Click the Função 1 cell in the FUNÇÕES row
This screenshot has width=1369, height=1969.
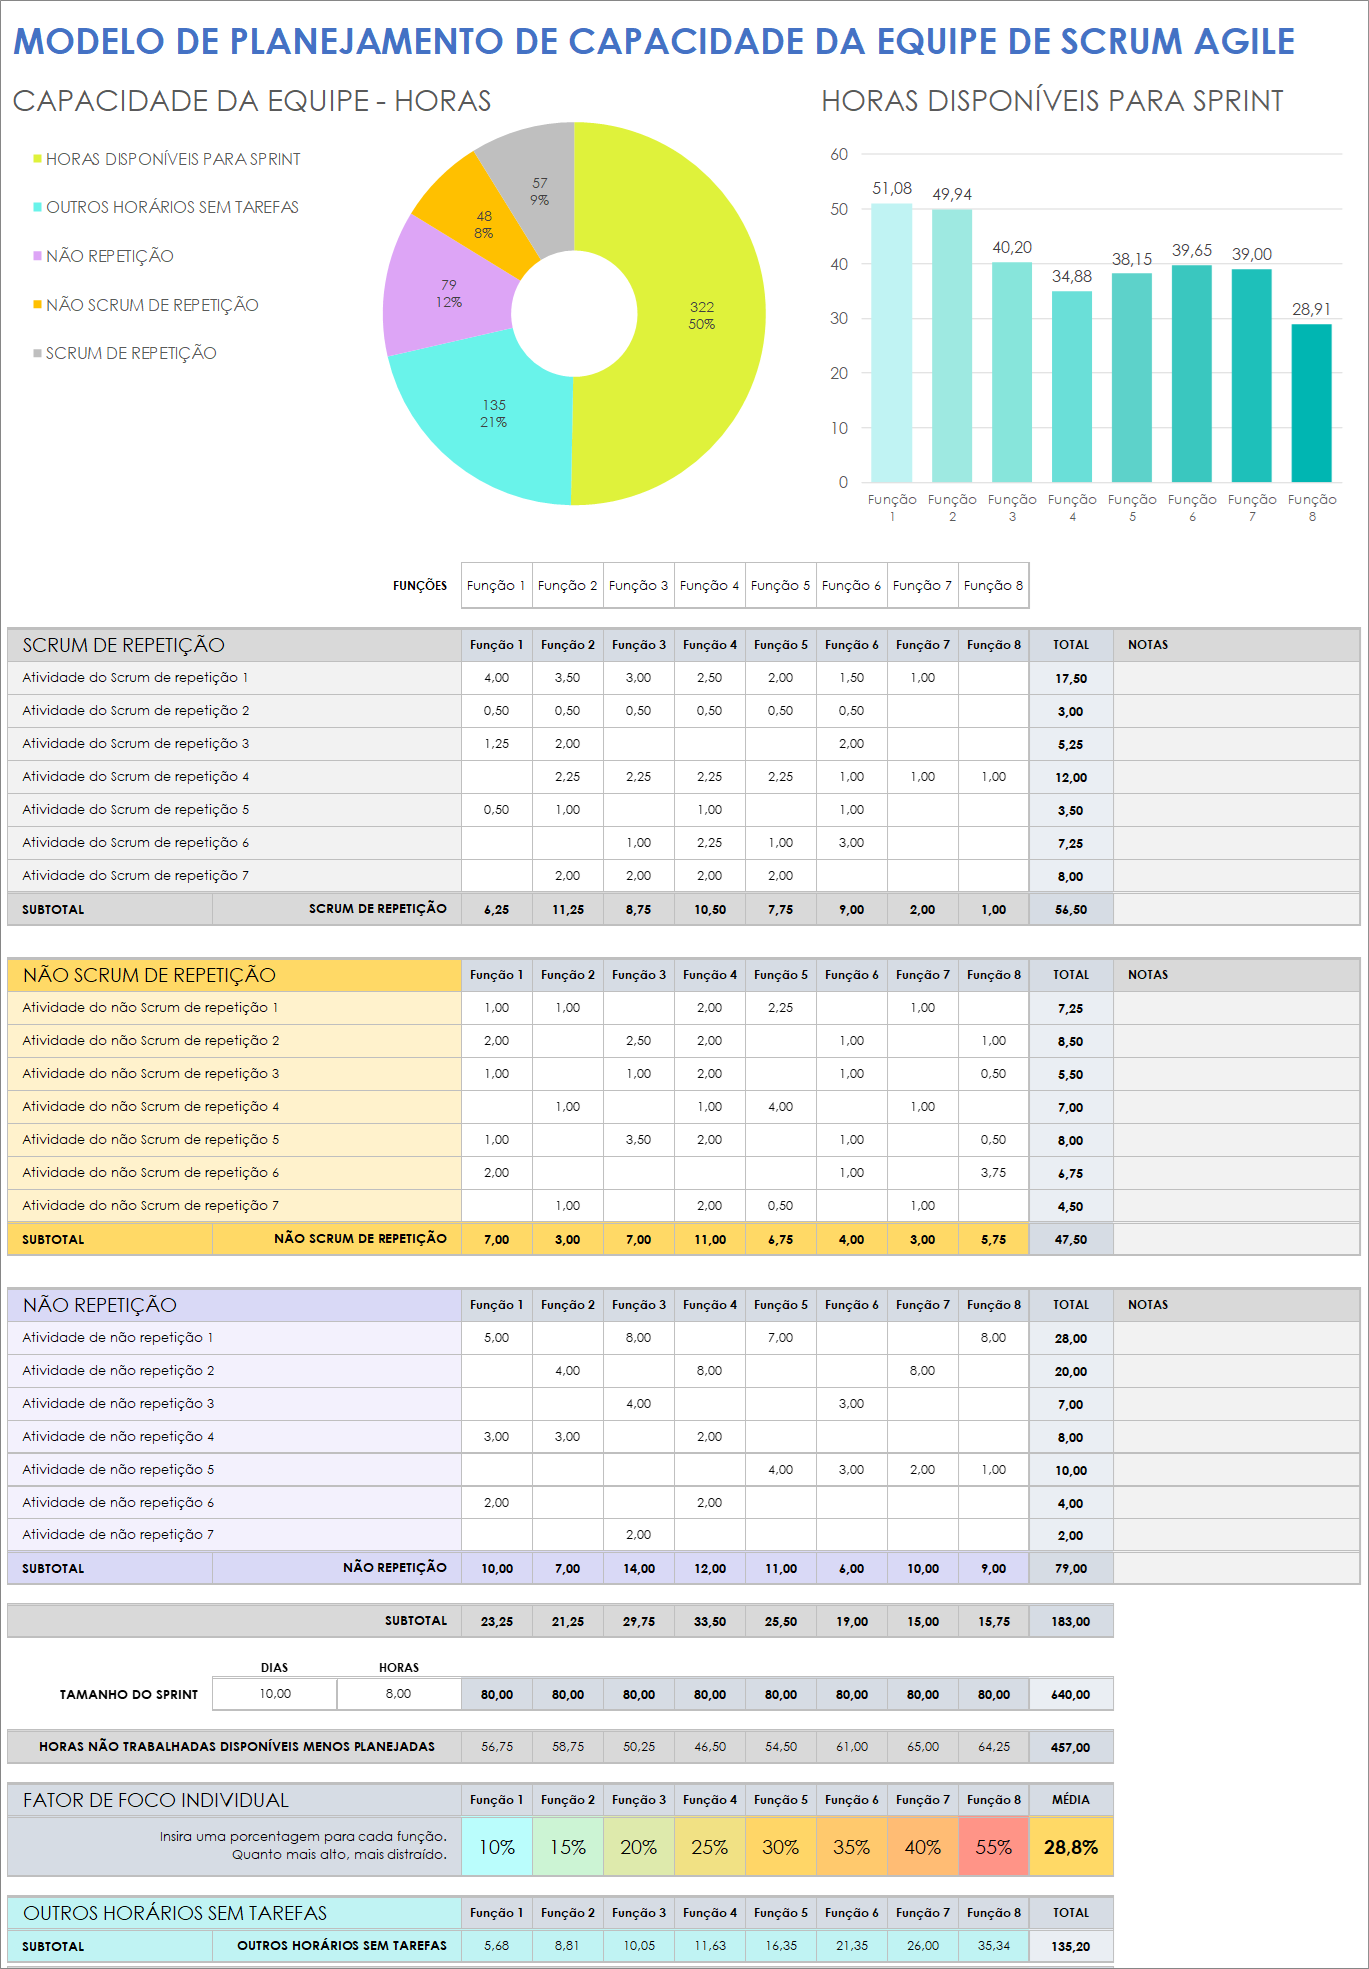click(497, 586)
